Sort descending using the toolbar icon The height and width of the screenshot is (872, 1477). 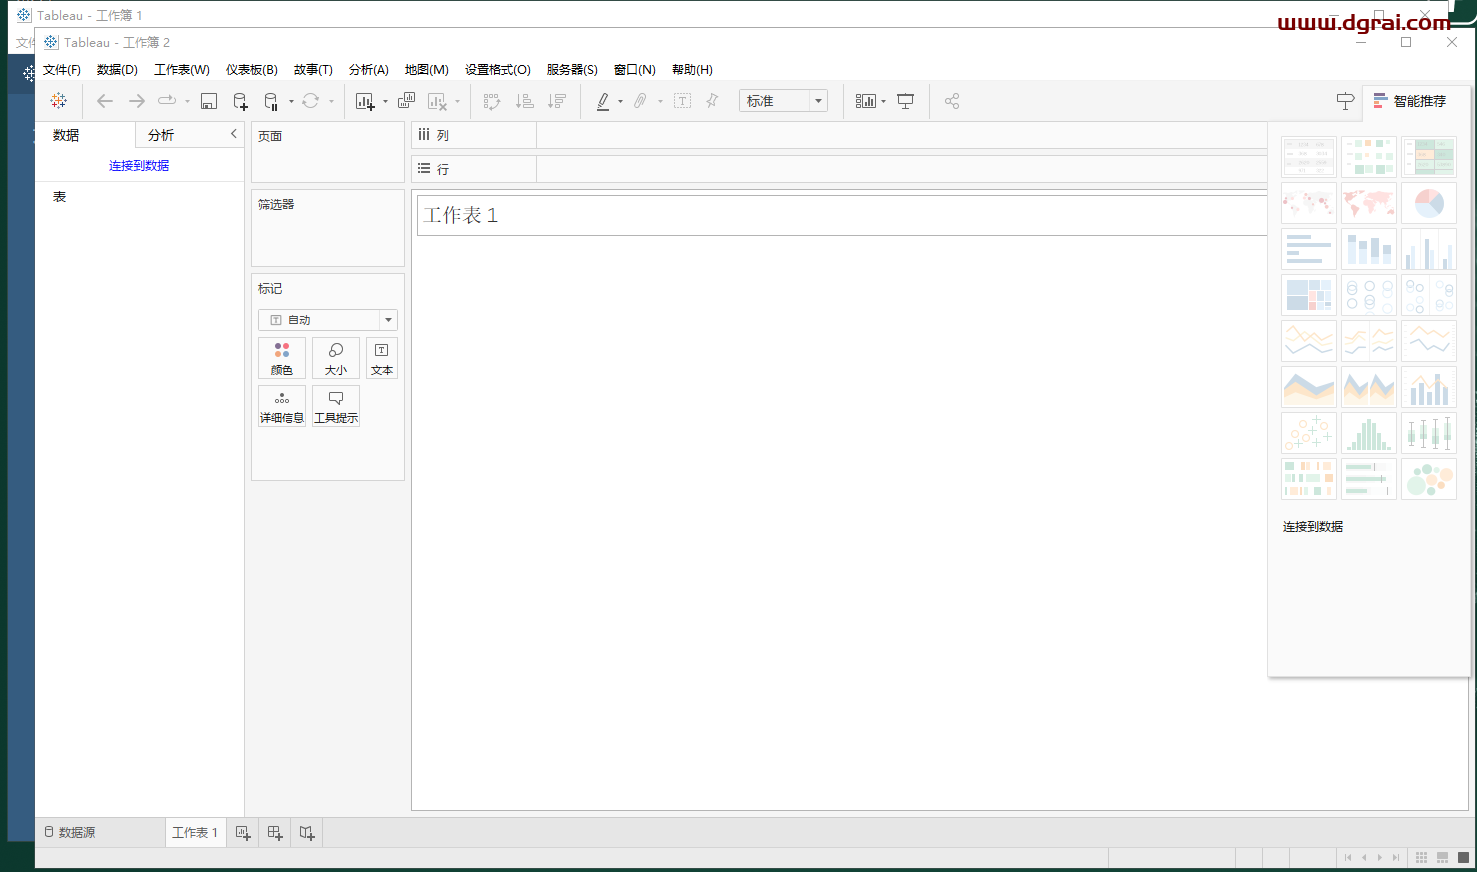[557, 101]
